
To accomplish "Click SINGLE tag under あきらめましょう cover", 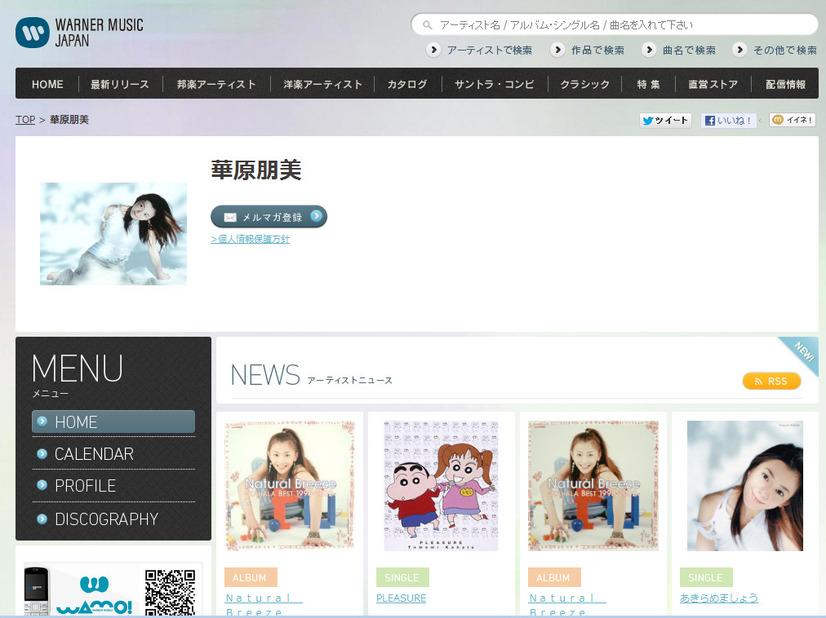I will [x=706, y=577].
